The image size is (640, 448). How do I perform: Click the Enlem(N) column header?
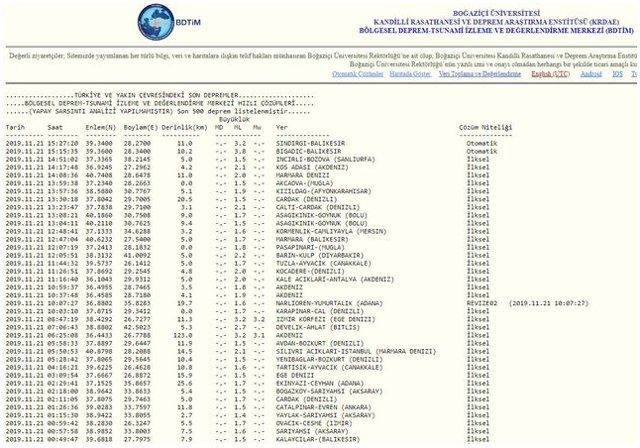(x=101, y=127)
